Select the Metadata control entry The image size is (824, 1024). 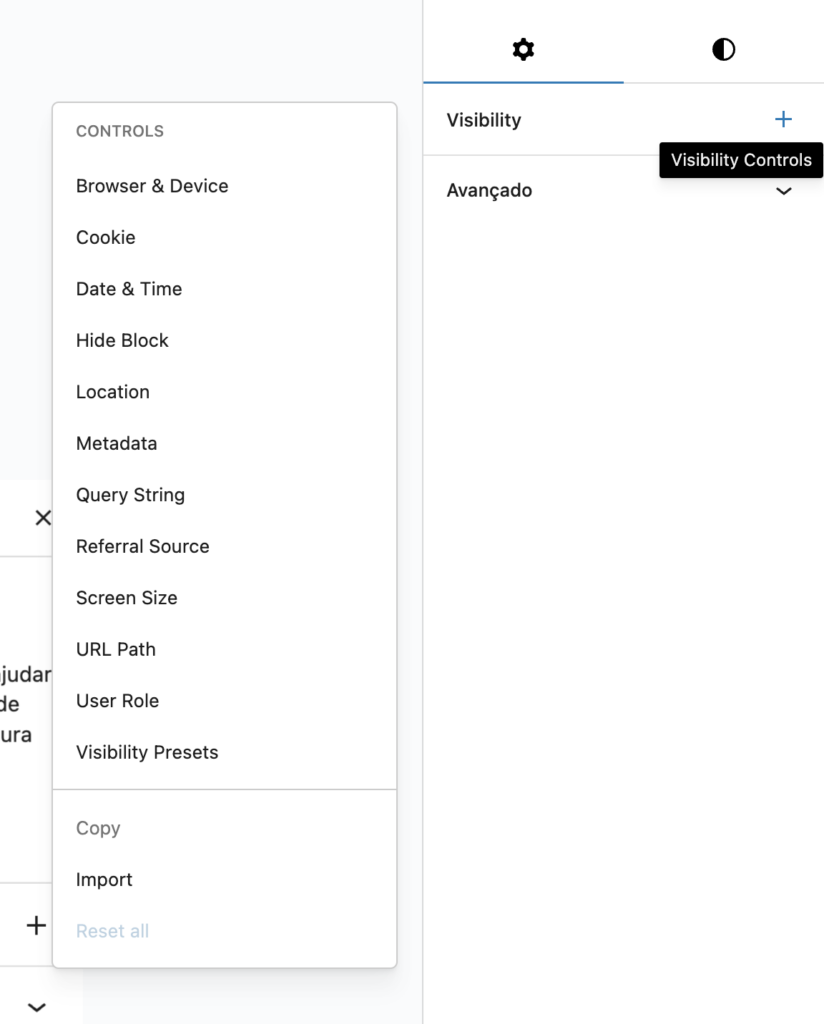tap(224, 444)
